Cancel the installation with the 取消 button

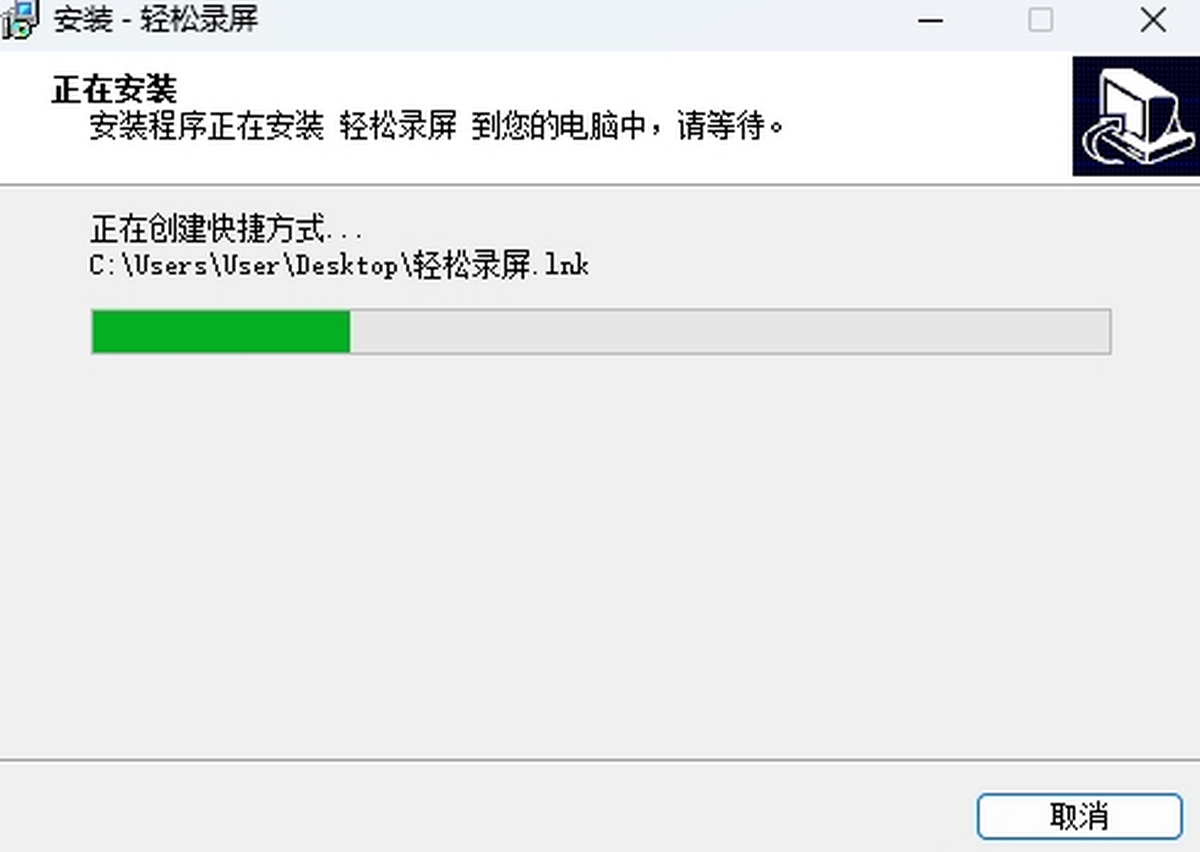pos(1079,816)
